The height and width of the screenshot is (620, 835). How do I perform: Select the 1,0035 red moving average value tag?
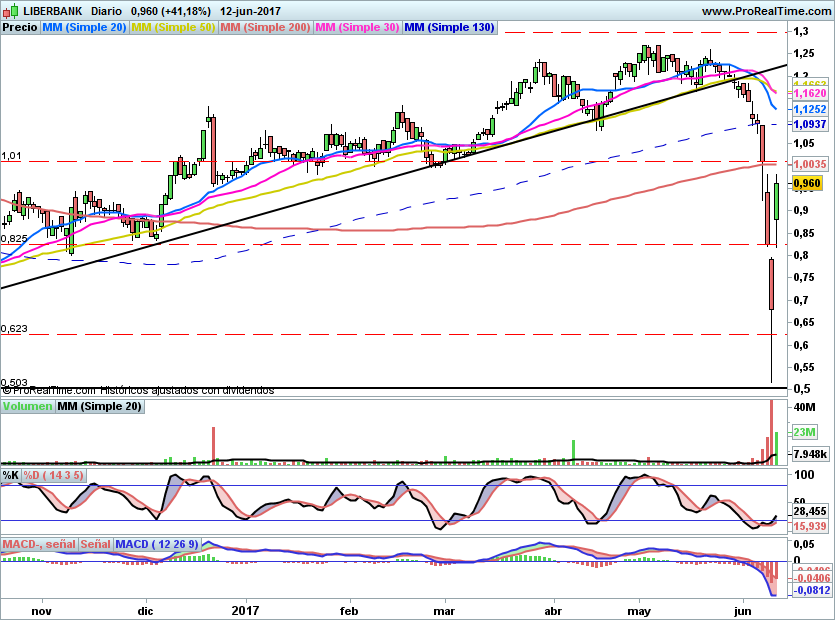point(808,163)
